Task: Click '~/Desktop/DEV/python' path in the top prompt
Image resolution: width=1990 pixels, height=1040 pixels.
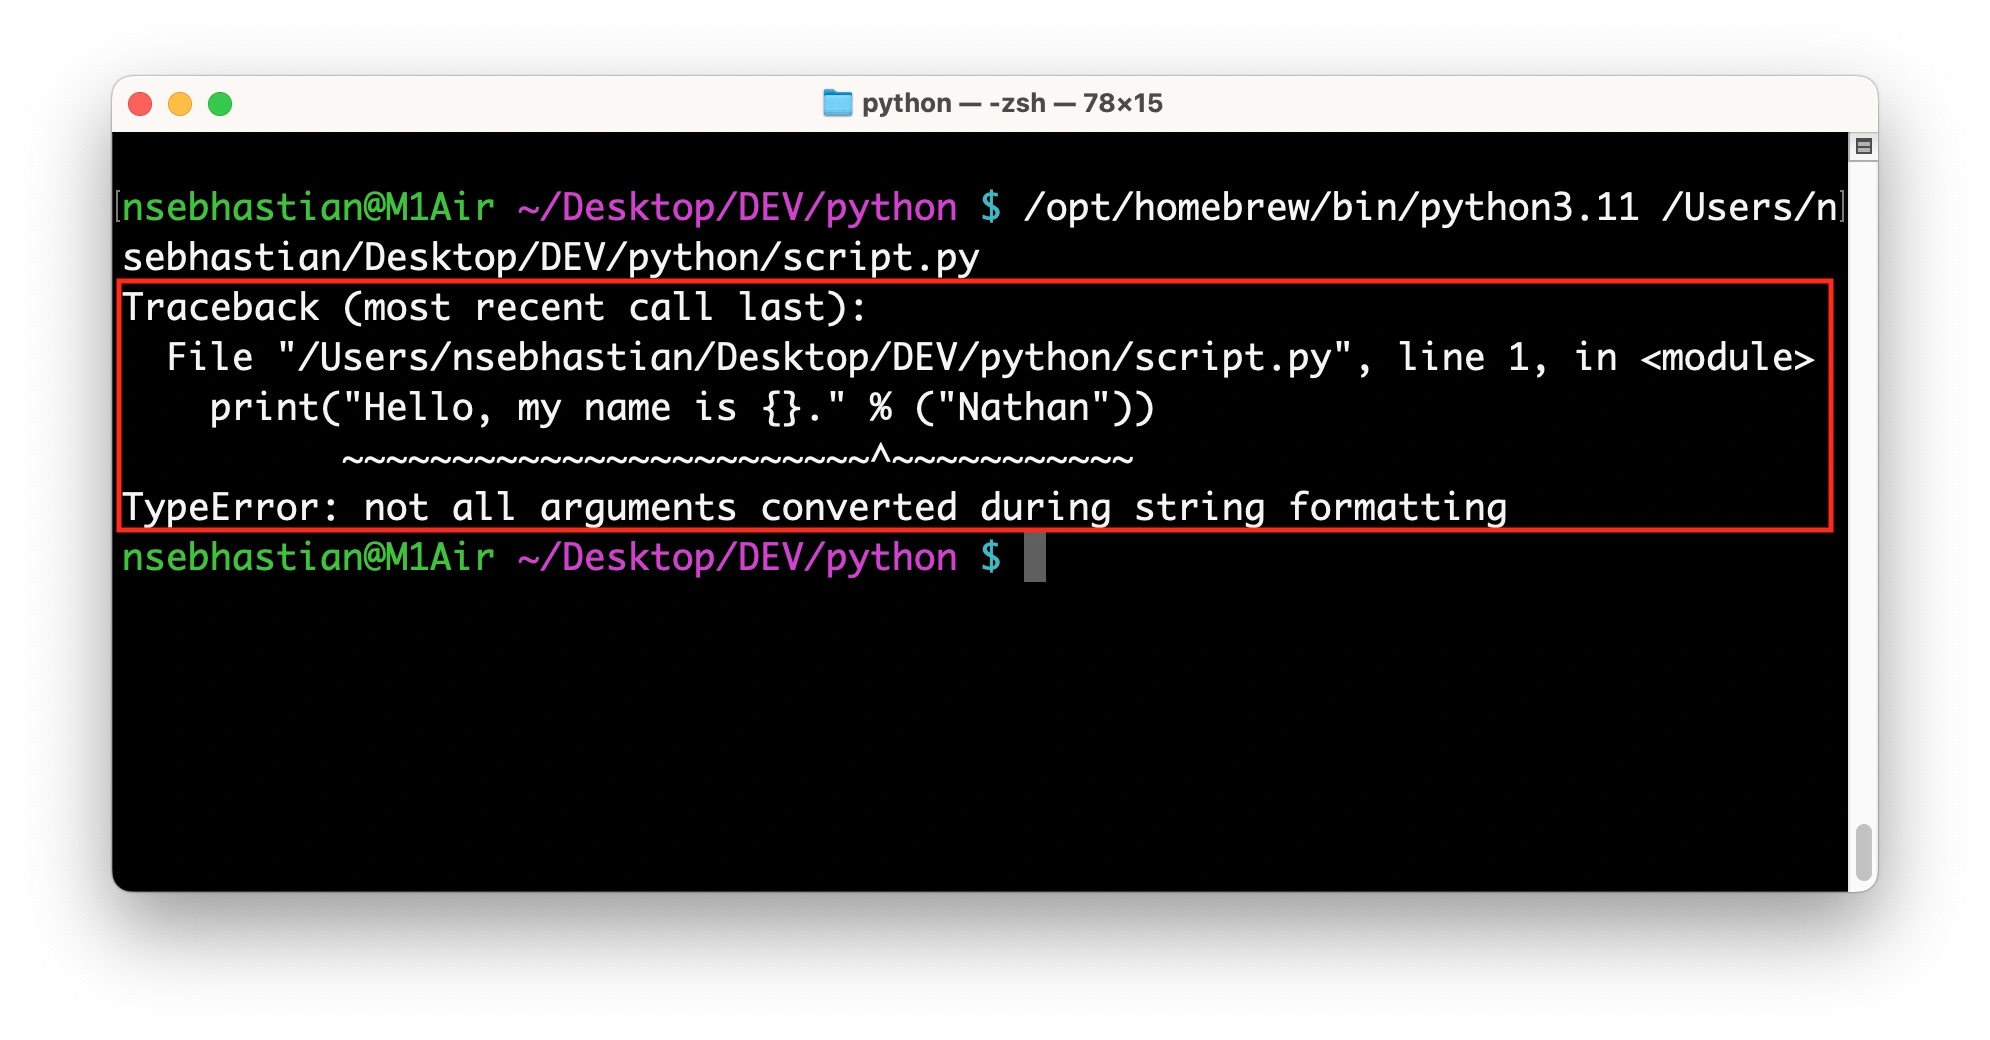Action: [737, 208]
